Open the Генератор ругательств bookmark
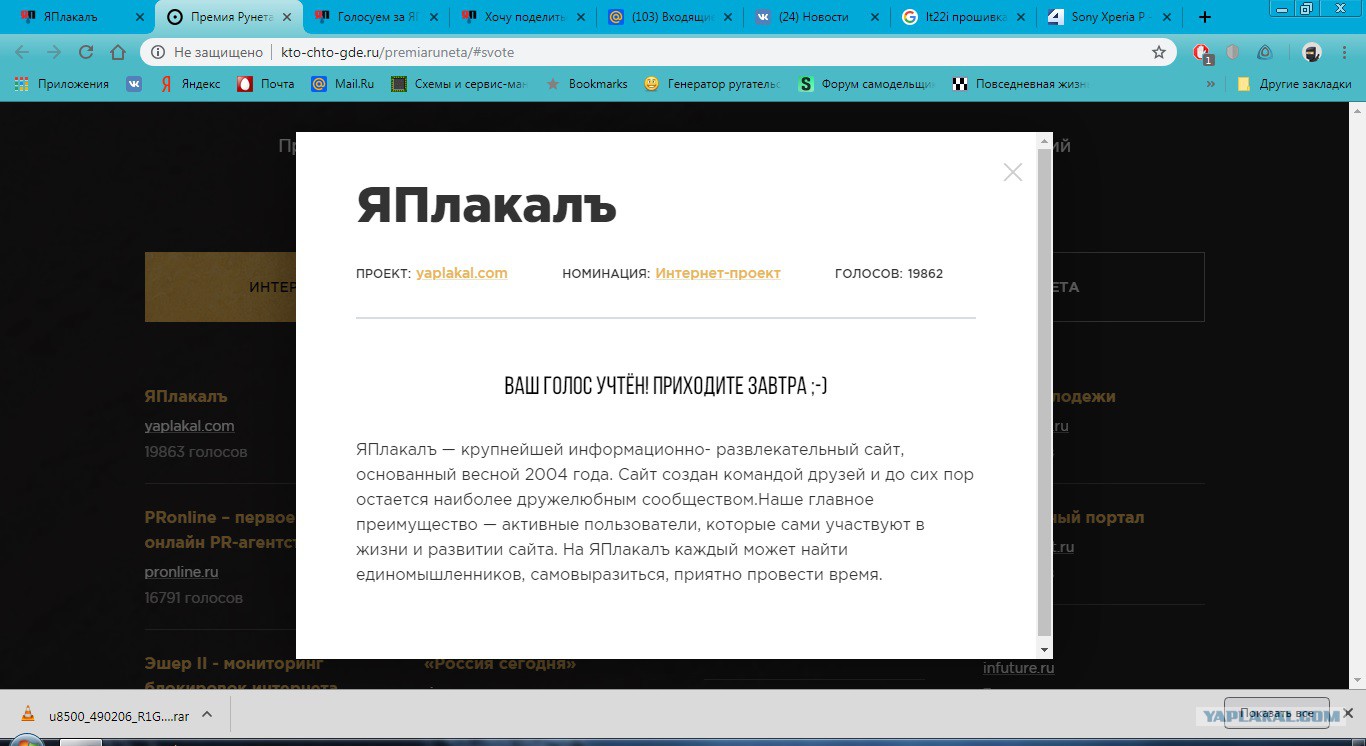 click(712, 84)
